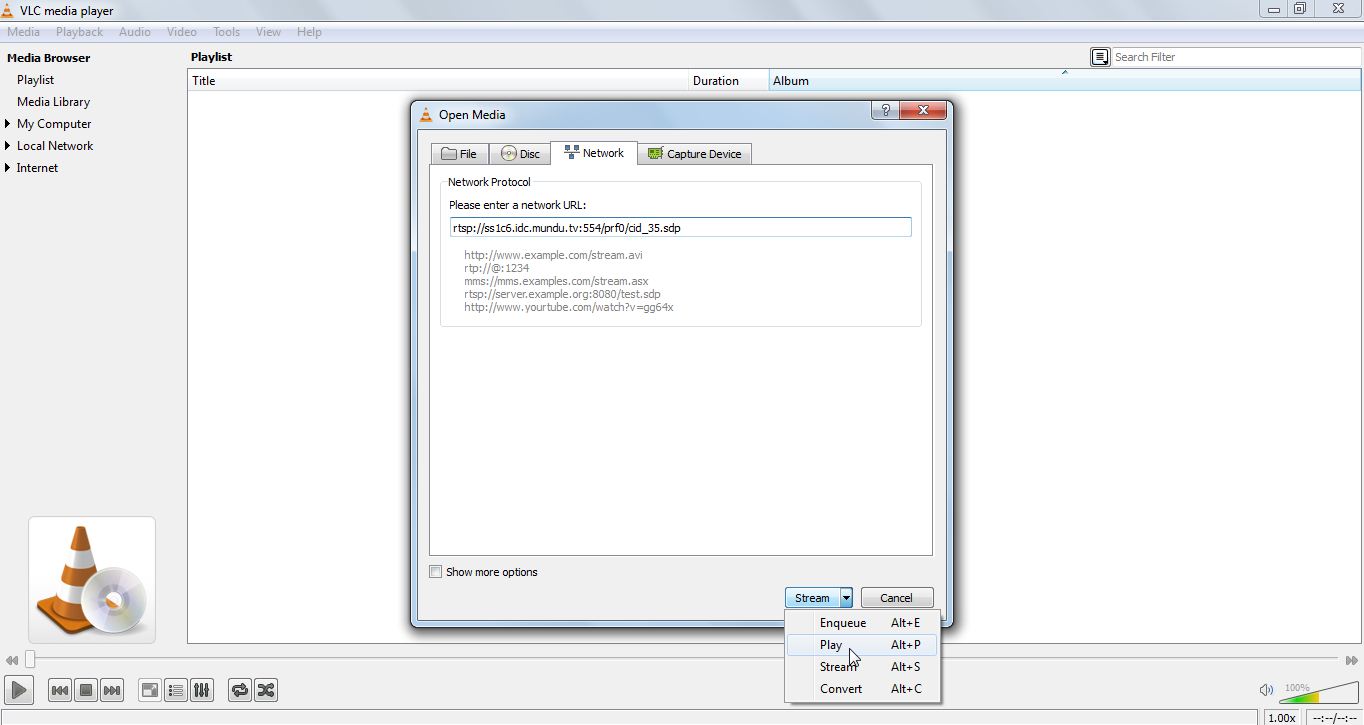Click the 1.00x playback speed indicator
This screenshot has height=725, width=1364.
point(1282,718)
